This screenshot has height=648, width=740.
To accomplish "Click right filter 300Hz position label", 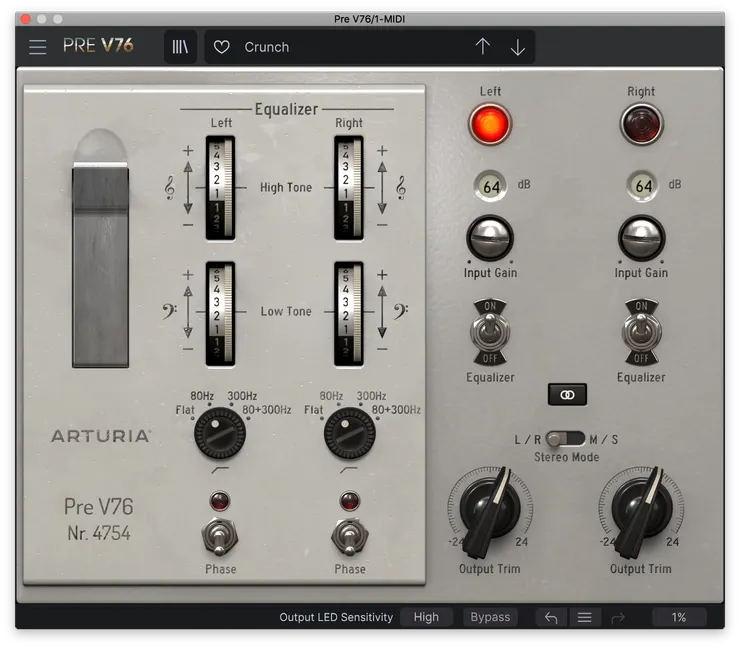I will 371,396.
